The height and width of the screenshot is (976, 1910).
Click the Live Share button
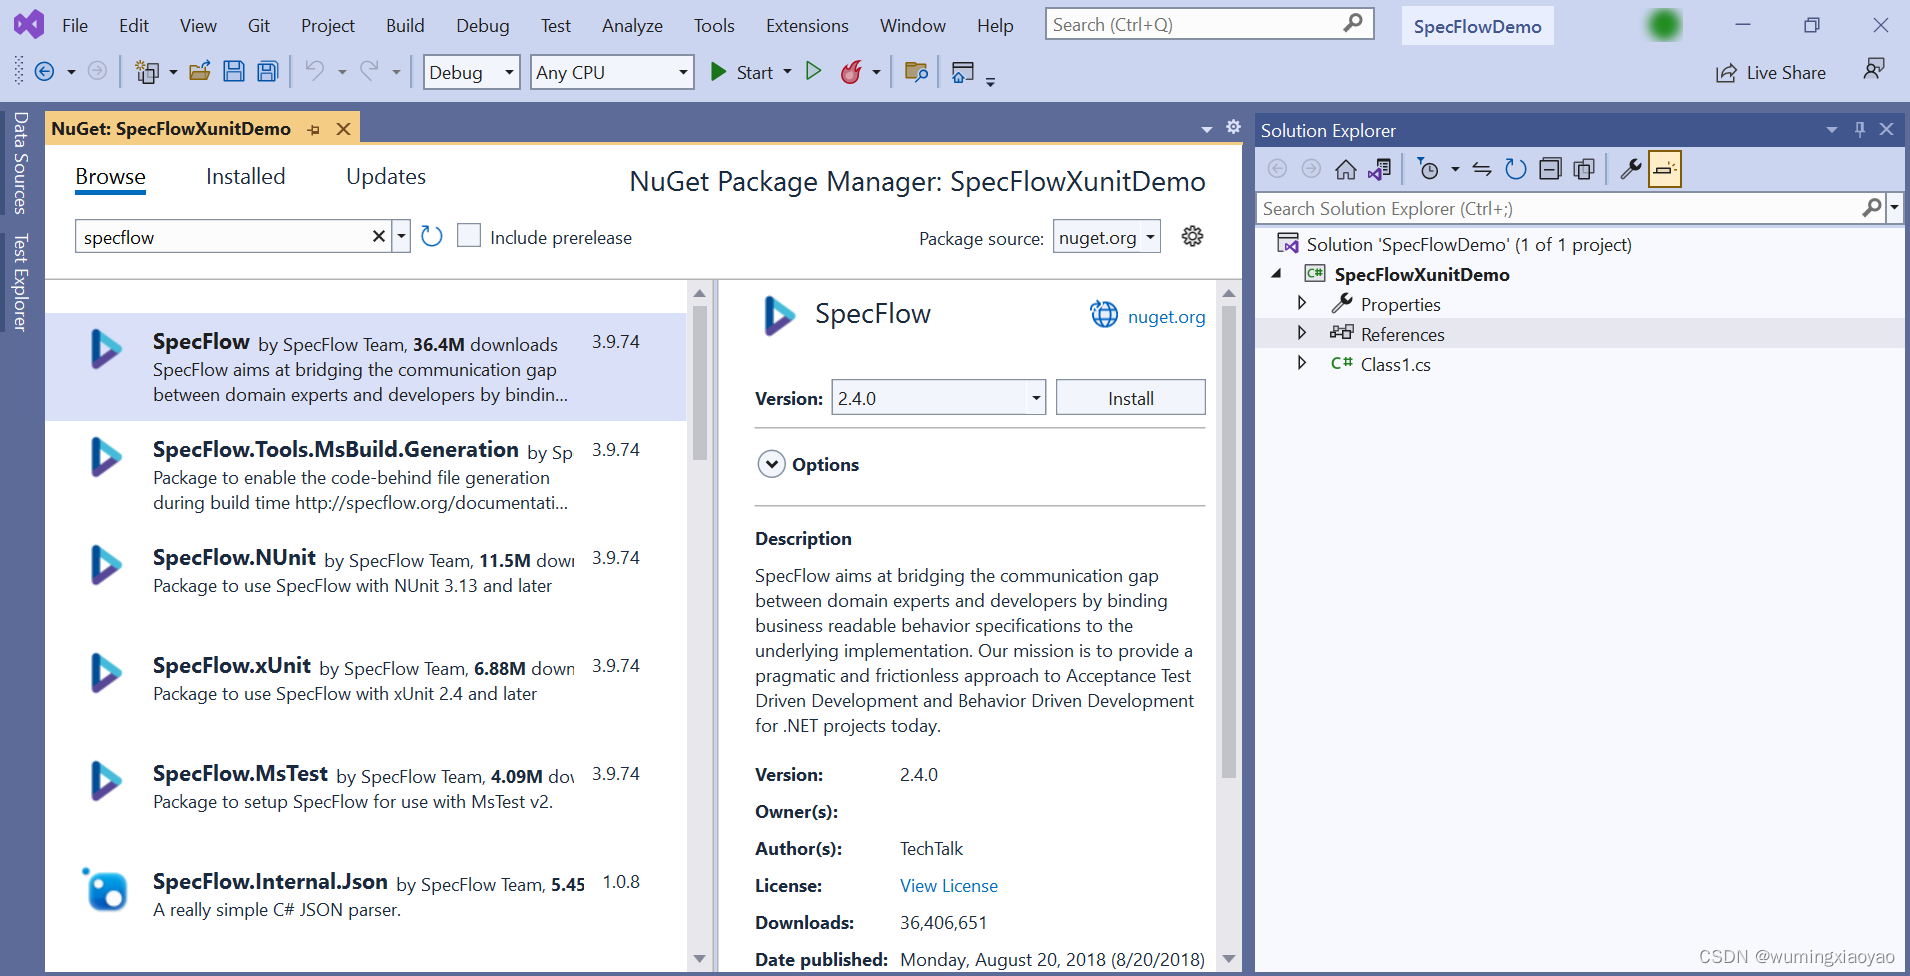pyautogui.click(x=1771, y=73)
